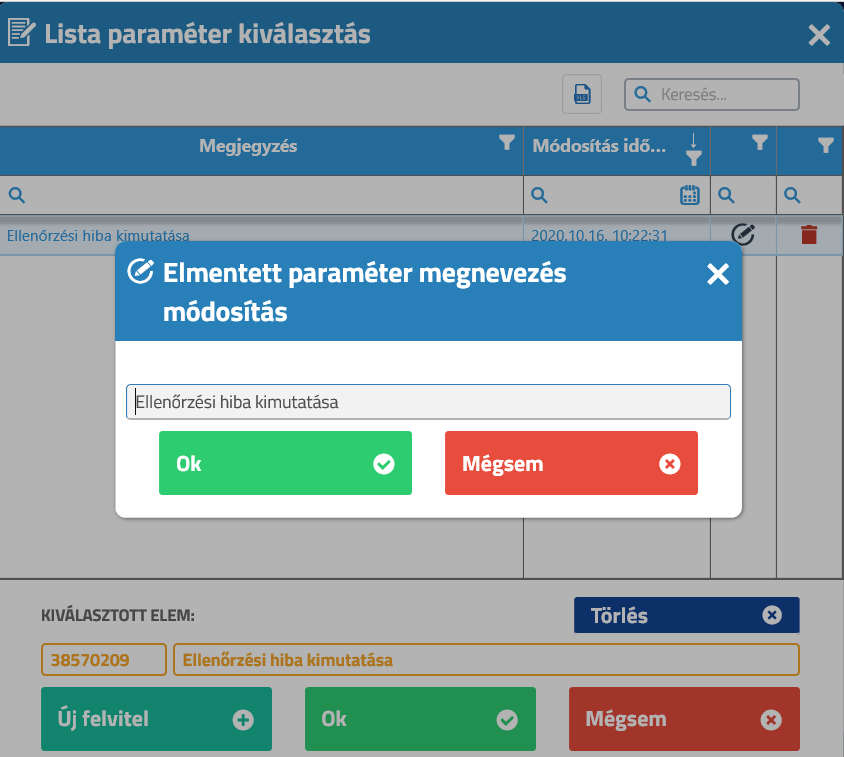Click the bottom green Ok button
Image resolution: width=844 pixels, height=757 pixels.
pos(420,719)
